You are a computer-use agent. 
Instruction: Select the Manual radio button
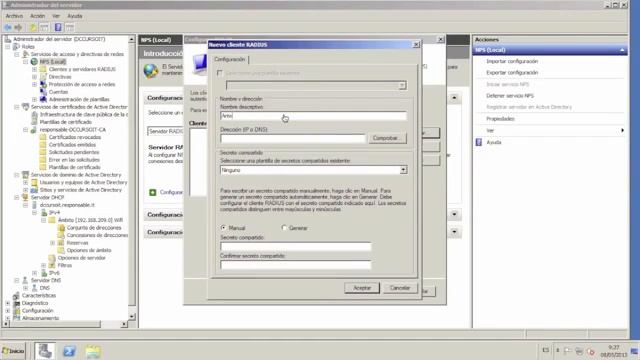(223, 228)
